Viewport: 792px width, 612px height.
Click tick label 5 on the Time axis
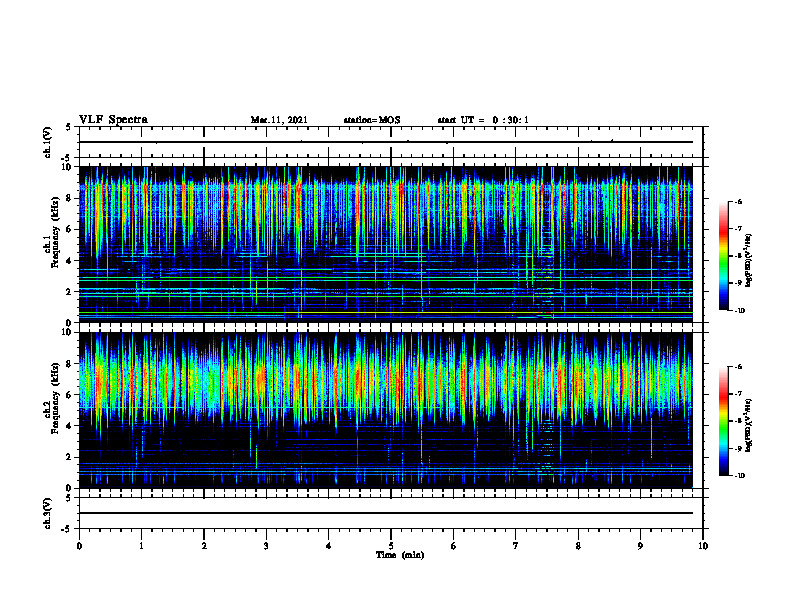coord(391,546)
